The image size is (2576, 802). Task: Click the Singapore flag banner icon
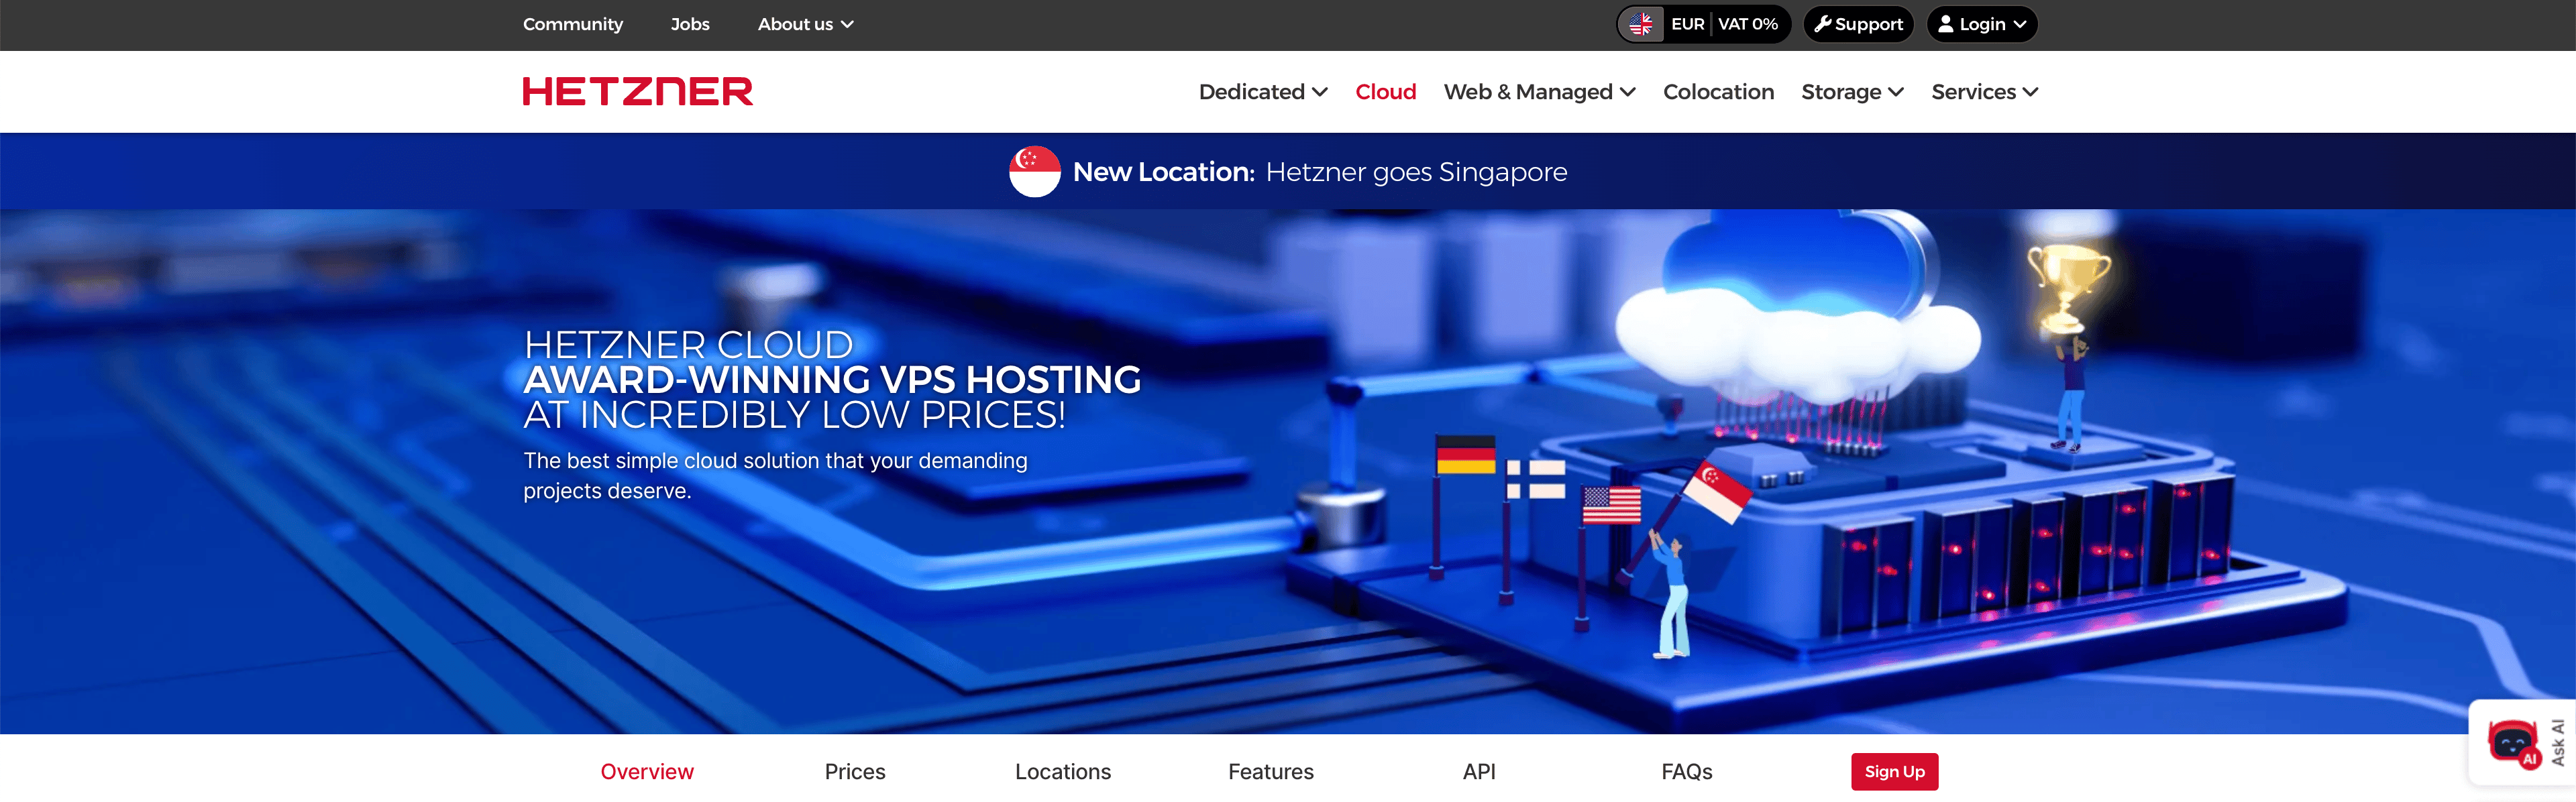(x=1034, y=172)
